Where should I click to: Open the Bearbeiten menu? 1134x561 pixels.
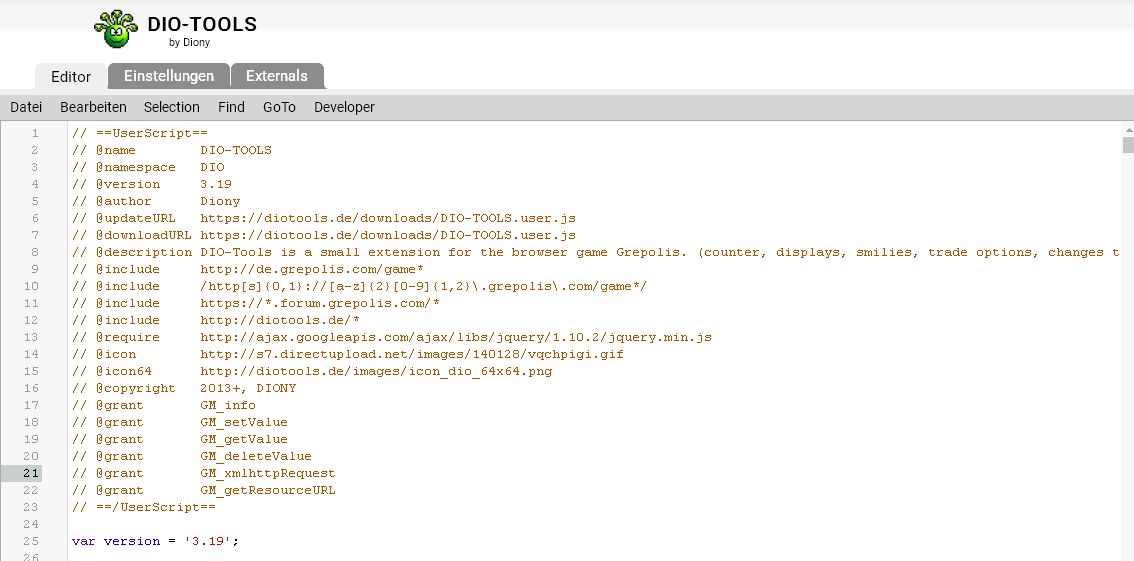[x=93, y=107]
